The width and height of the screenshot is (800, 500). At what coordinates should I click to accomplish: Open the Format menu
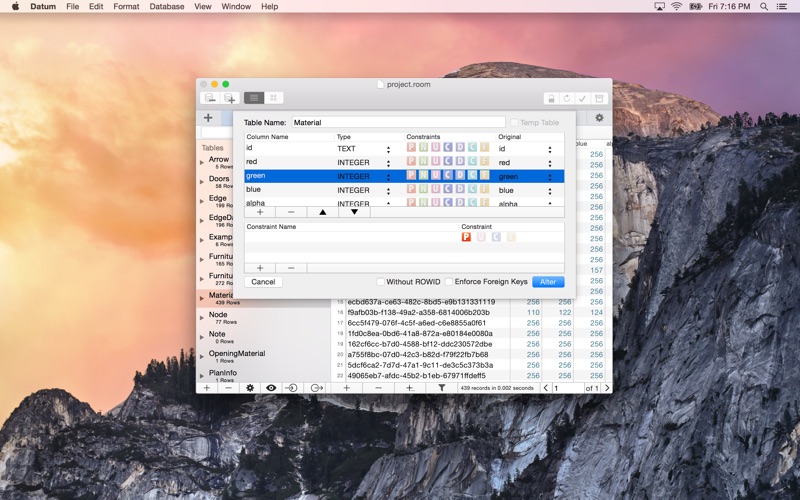[x=126, y=6]
